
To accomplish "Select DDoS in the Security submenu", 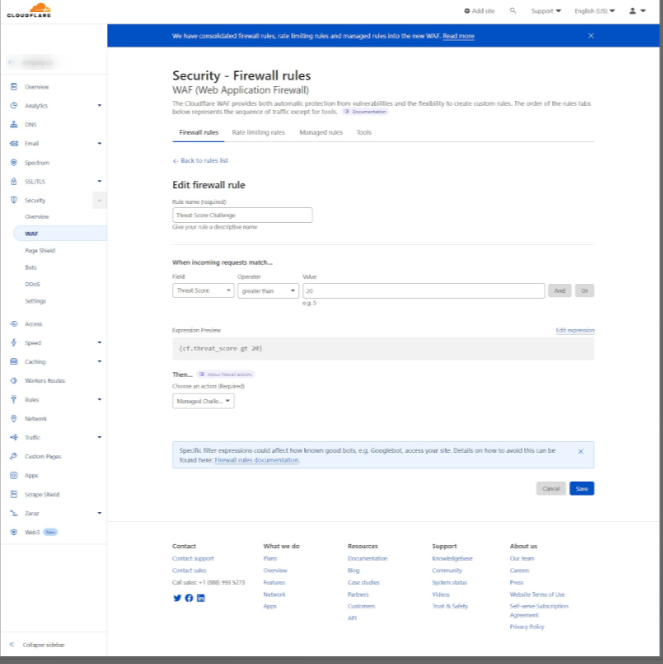I will click(32, 284).
